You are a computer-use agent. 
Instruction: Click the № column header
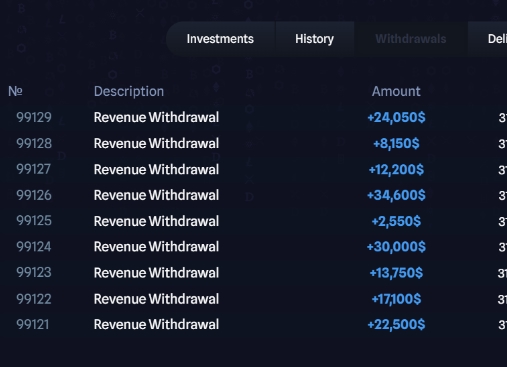15,91
